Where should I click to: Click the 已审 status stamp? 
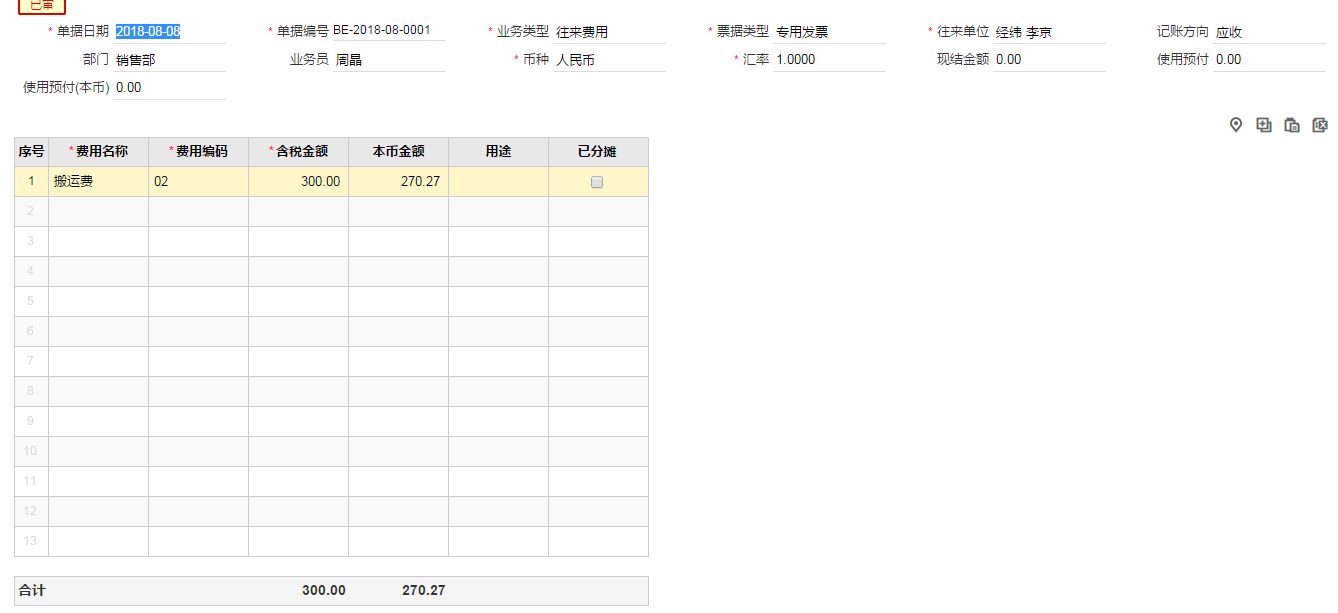pyautogui.click(x=42, y=5)
